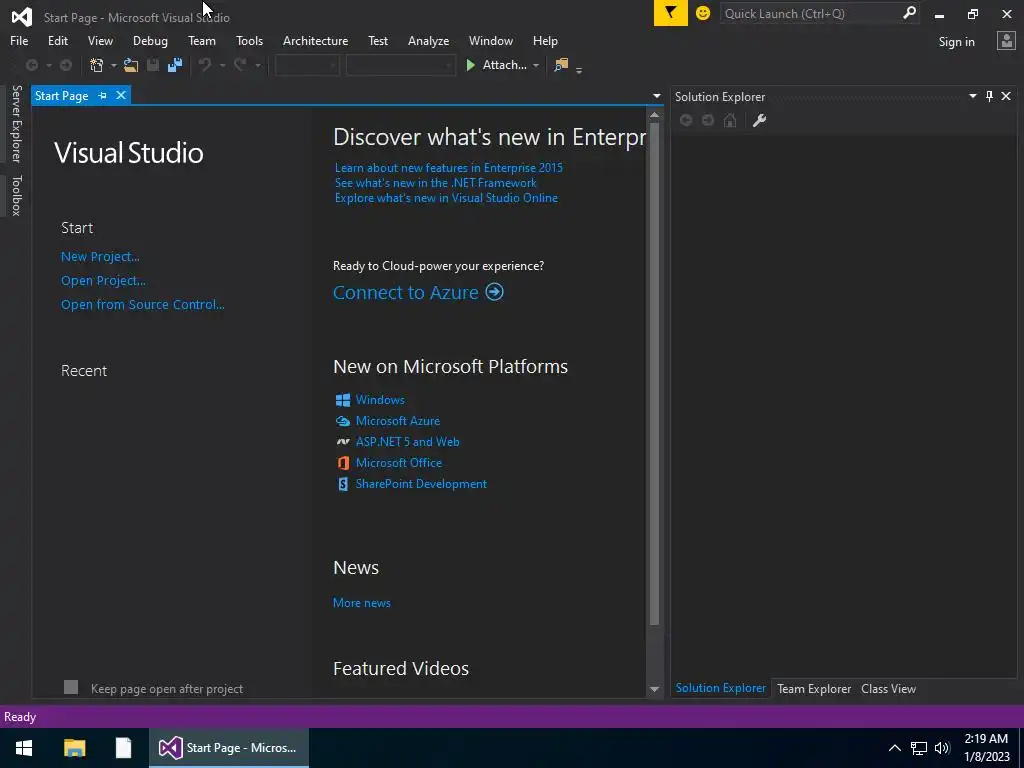1024x768 pixels.
Task: Click the green Attach start button
Action: coord(496,65)
